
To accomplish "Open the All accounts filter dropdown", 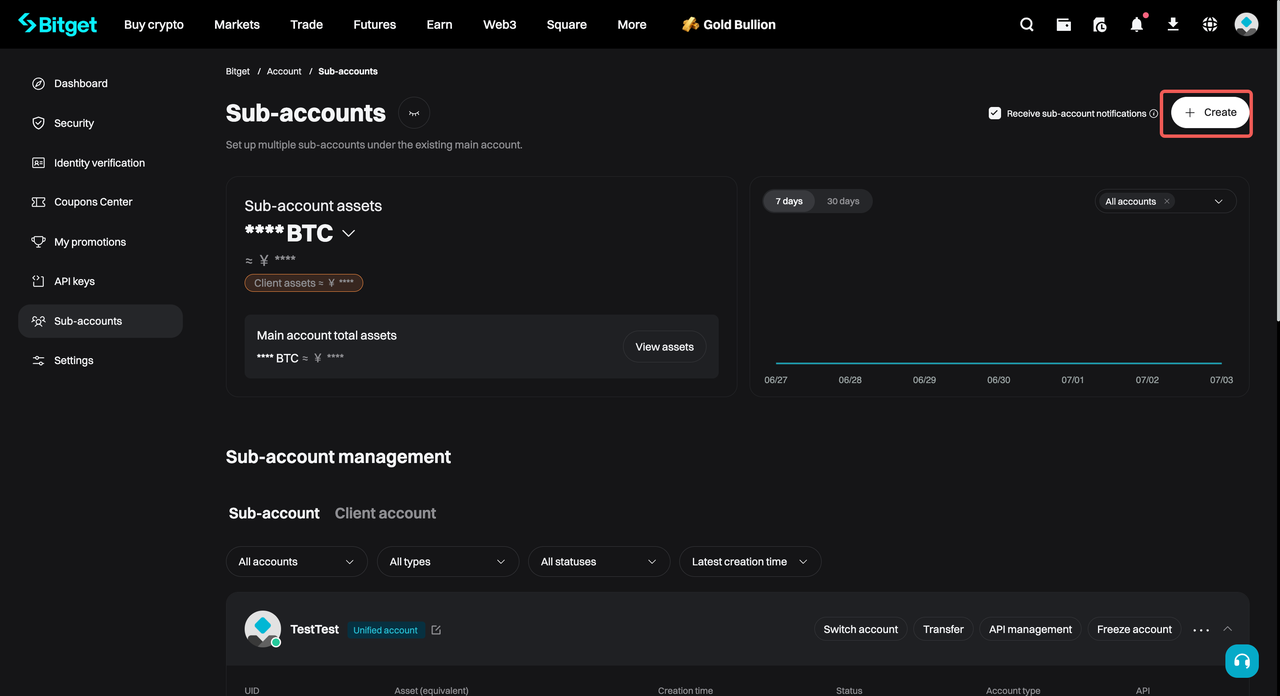I will (x=296, y=562).
